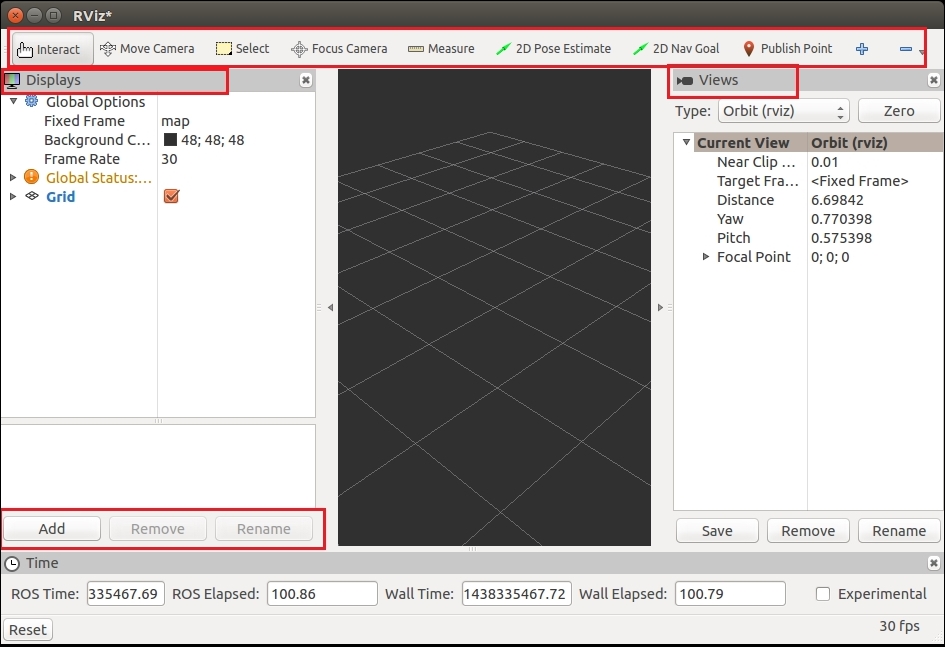Select the 2D Pose Estimate tool

[x=553, y=49]
